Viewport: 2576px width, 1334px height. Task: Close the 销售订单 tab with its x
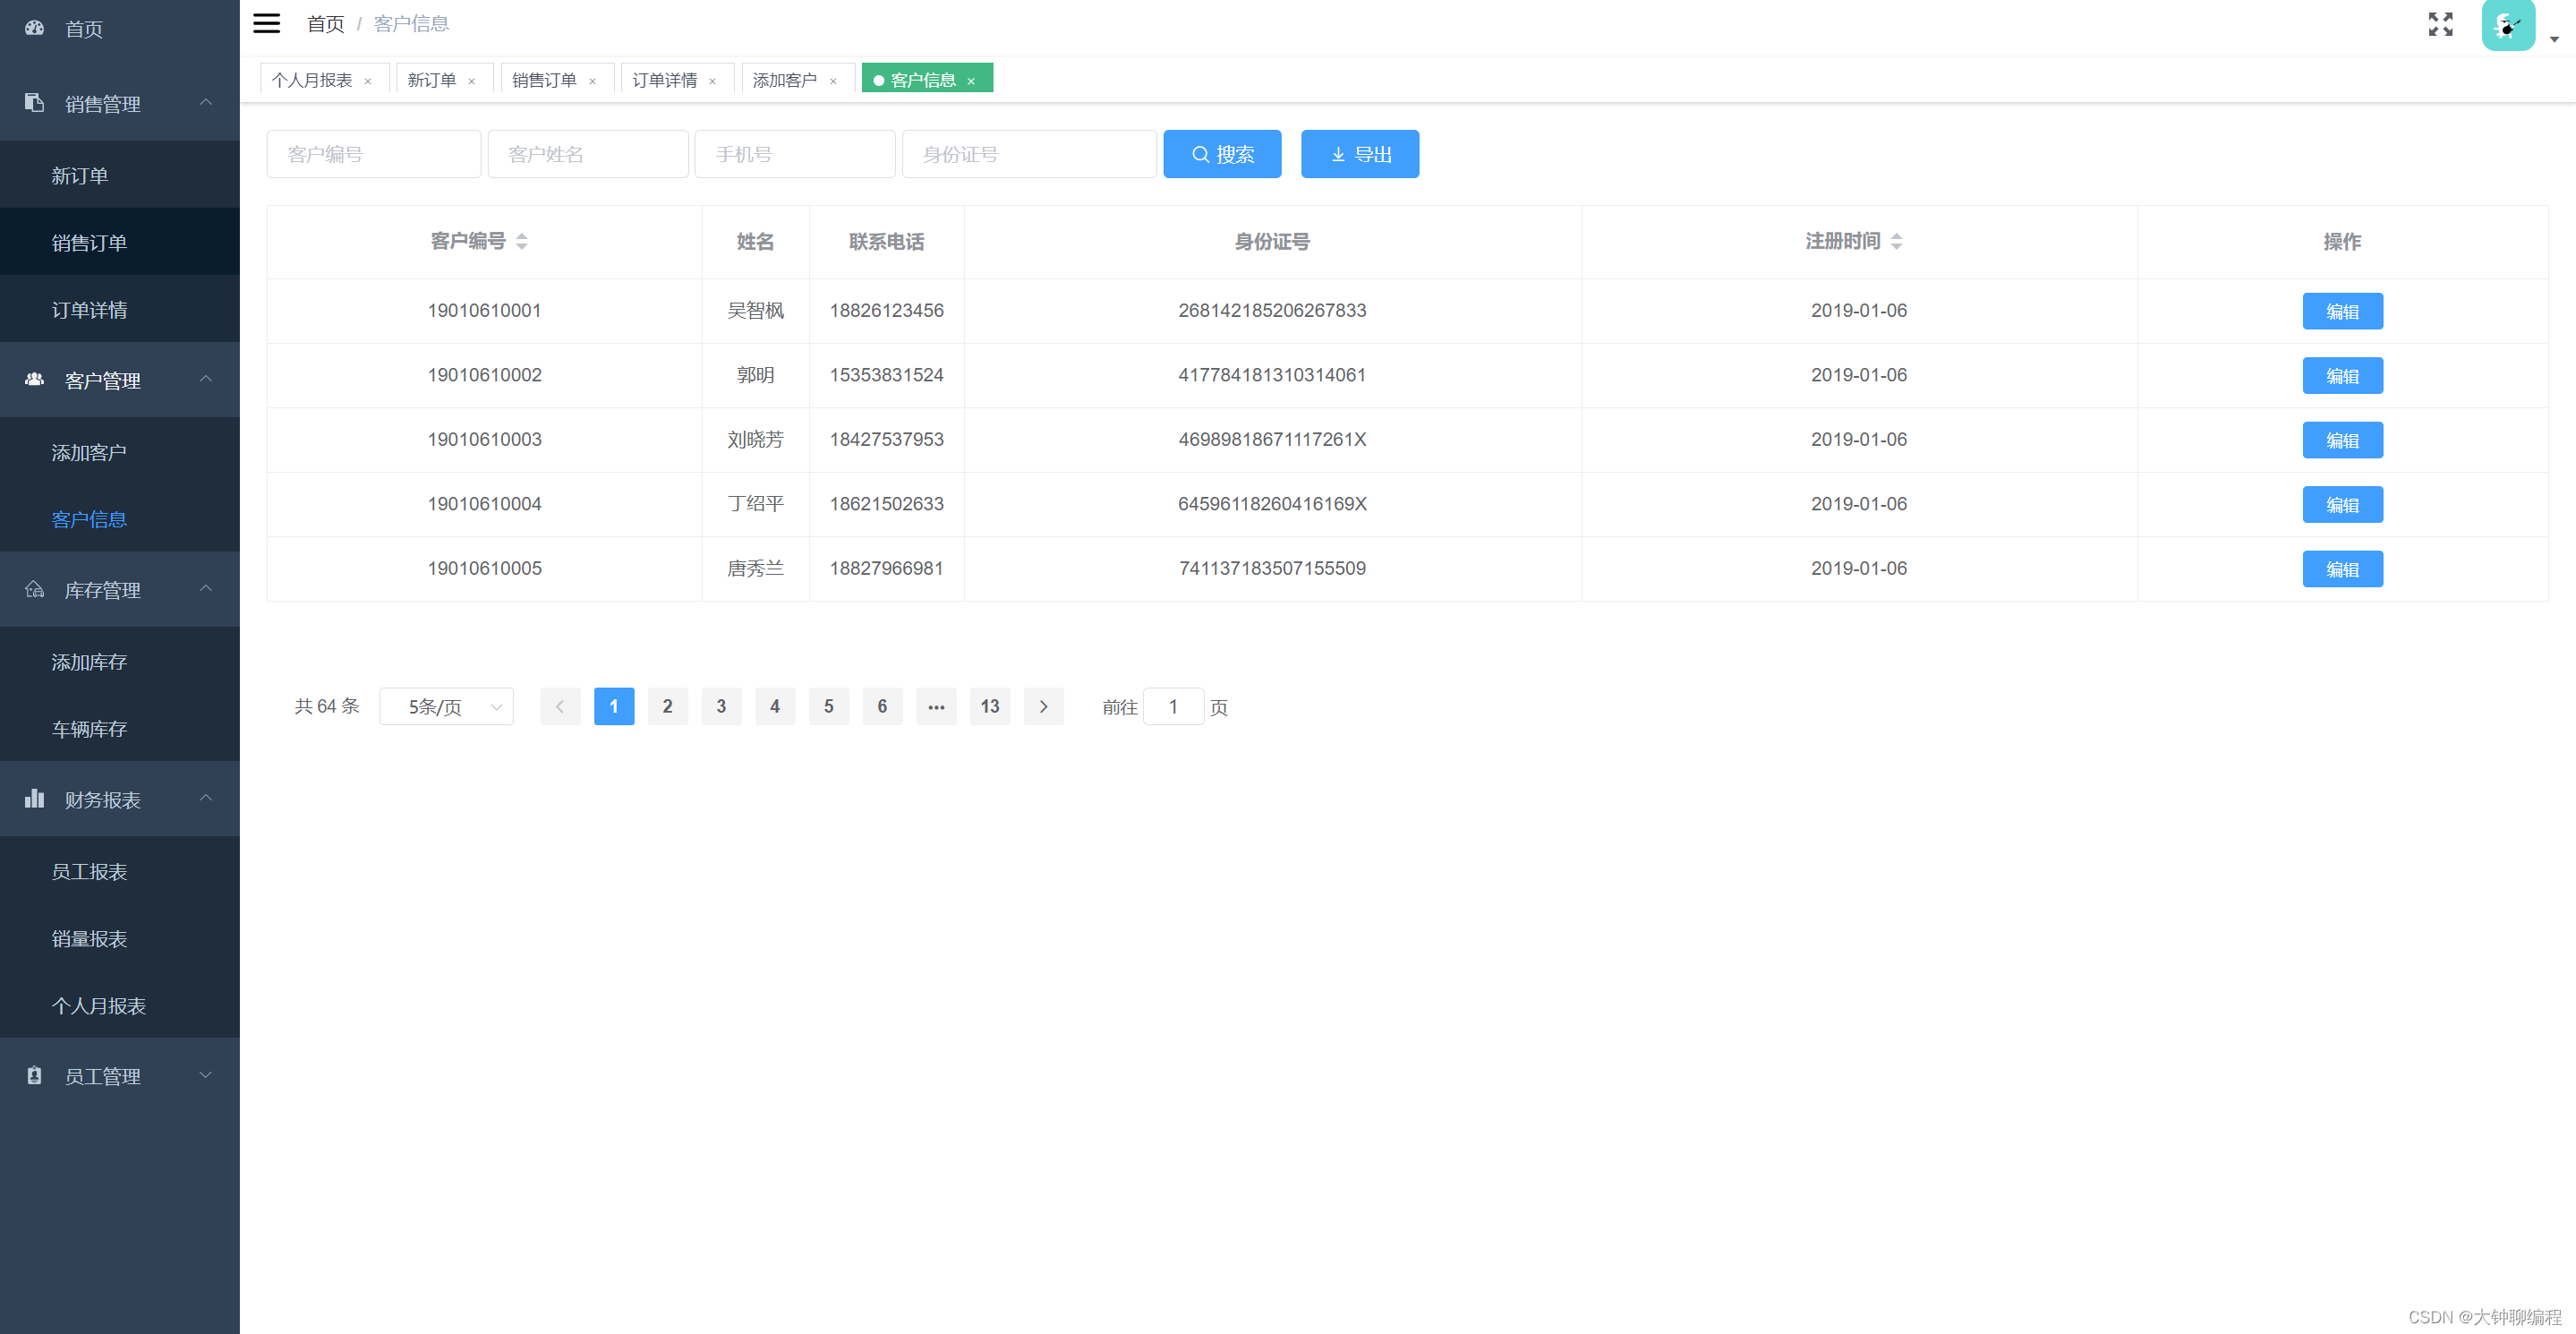click(x=592, y=82)
